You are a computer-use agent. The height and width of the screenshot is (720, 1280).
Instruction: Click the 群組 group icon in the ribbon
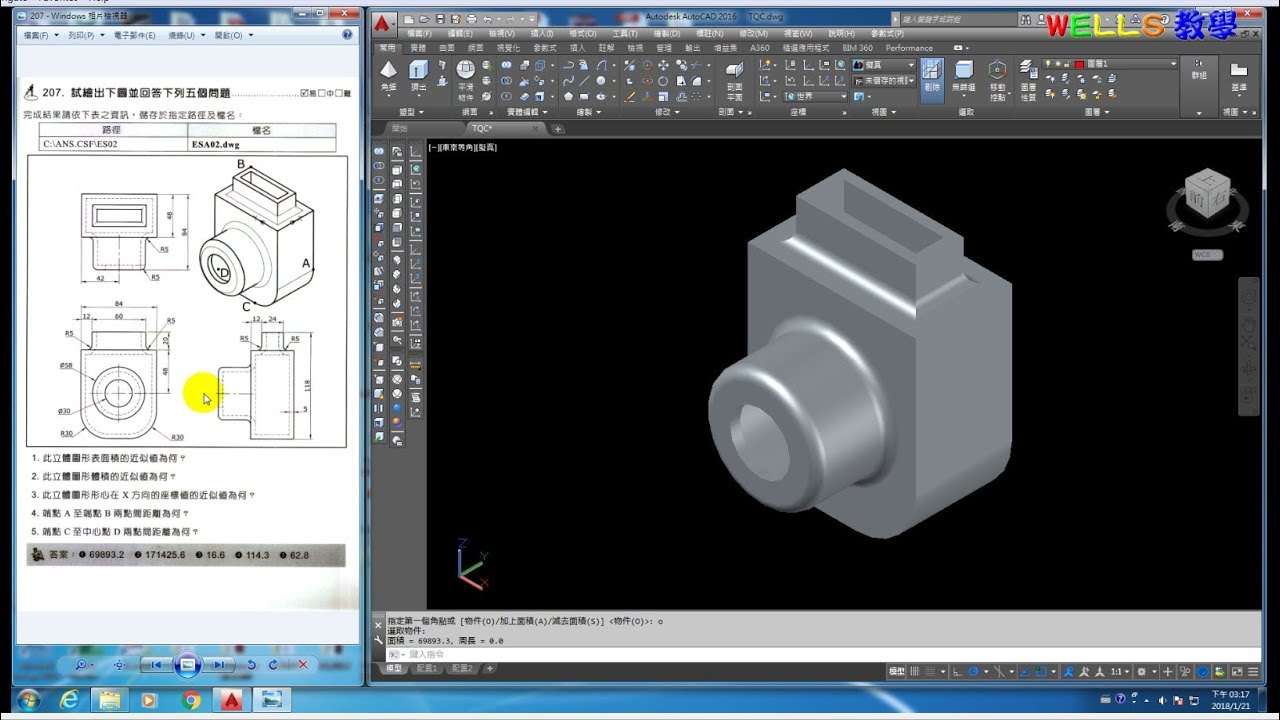[1199, 68]
